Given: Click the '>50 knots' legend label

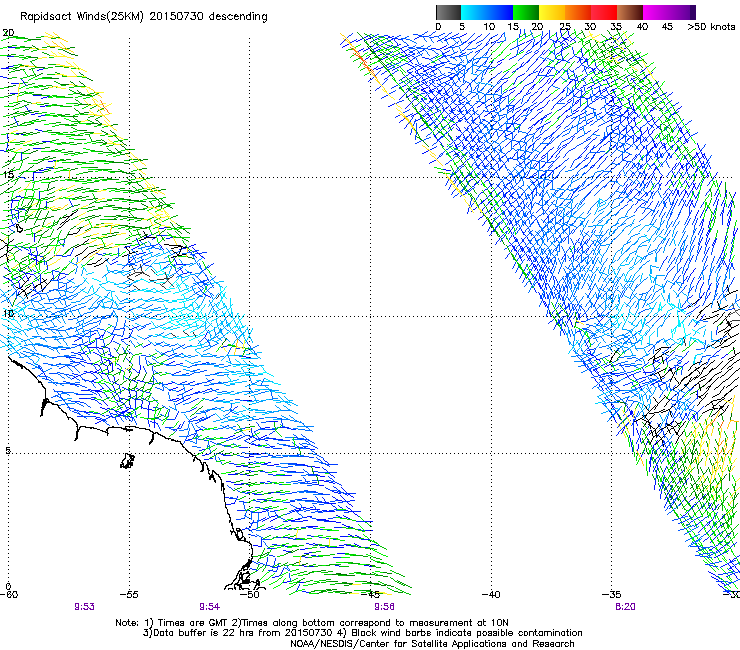Looking at the screenshot, I should (711, 26).
